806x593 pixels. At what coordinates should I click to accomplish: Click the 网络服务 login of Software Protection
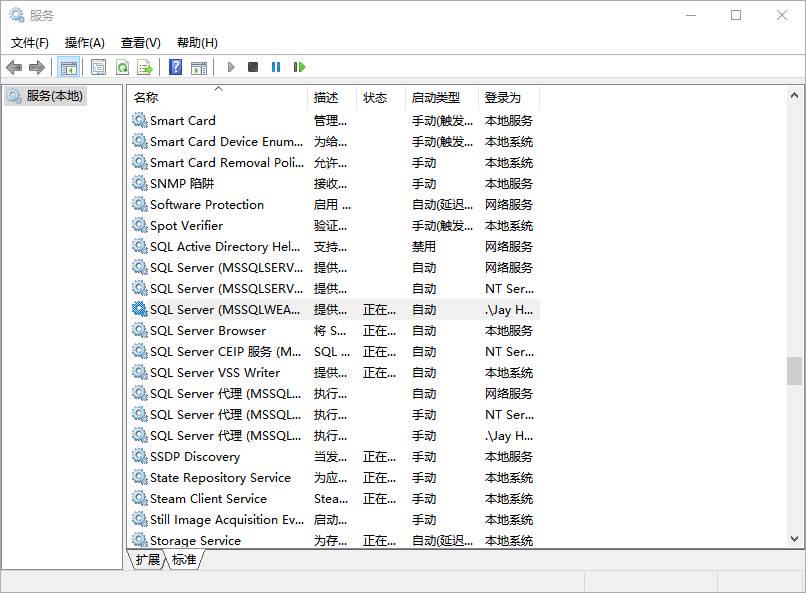(x=508, y=205)
